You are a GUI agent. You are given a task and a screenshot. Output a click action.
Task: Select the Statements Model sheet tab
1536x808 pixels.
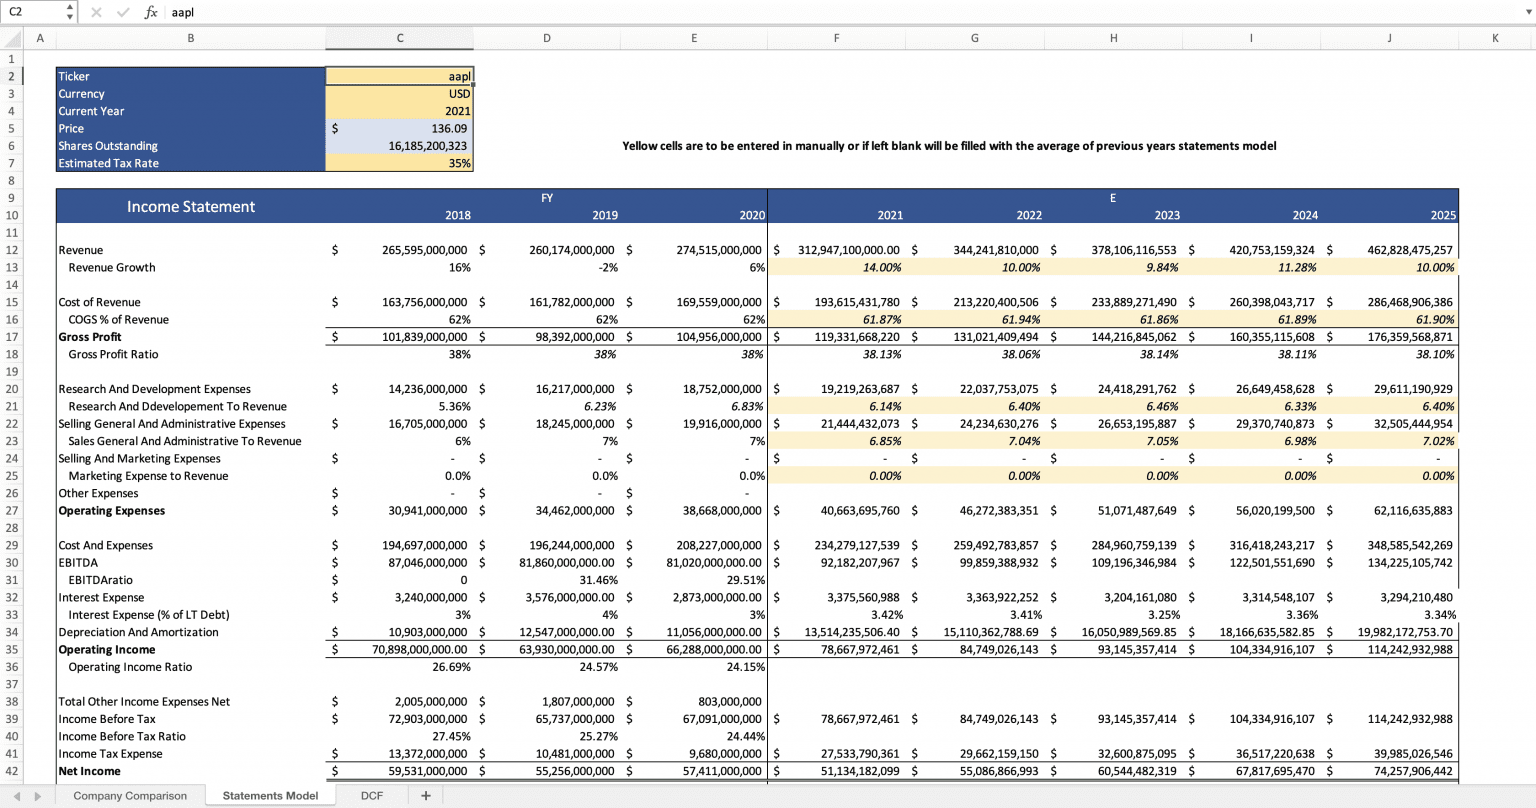click(x=270, y=795)
